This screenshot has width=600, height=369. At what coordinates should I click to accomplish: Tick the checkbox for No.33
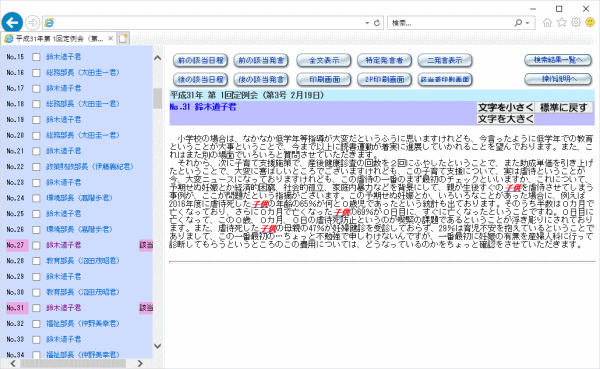coord(36,340)
